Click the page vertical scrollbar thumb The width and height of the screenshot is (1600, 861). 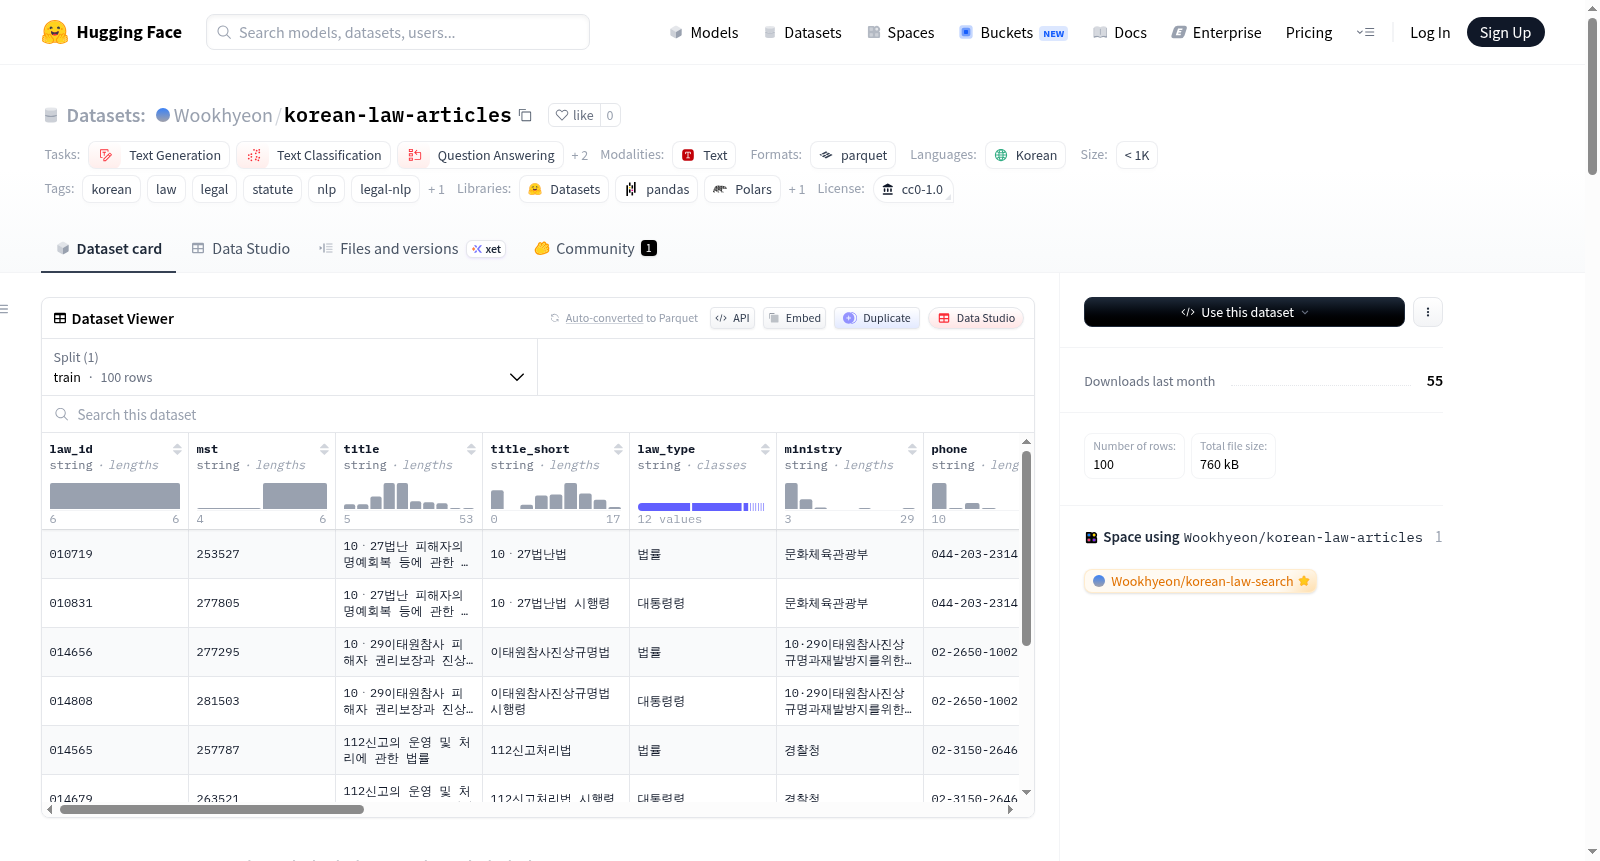tap(1592, 96)
